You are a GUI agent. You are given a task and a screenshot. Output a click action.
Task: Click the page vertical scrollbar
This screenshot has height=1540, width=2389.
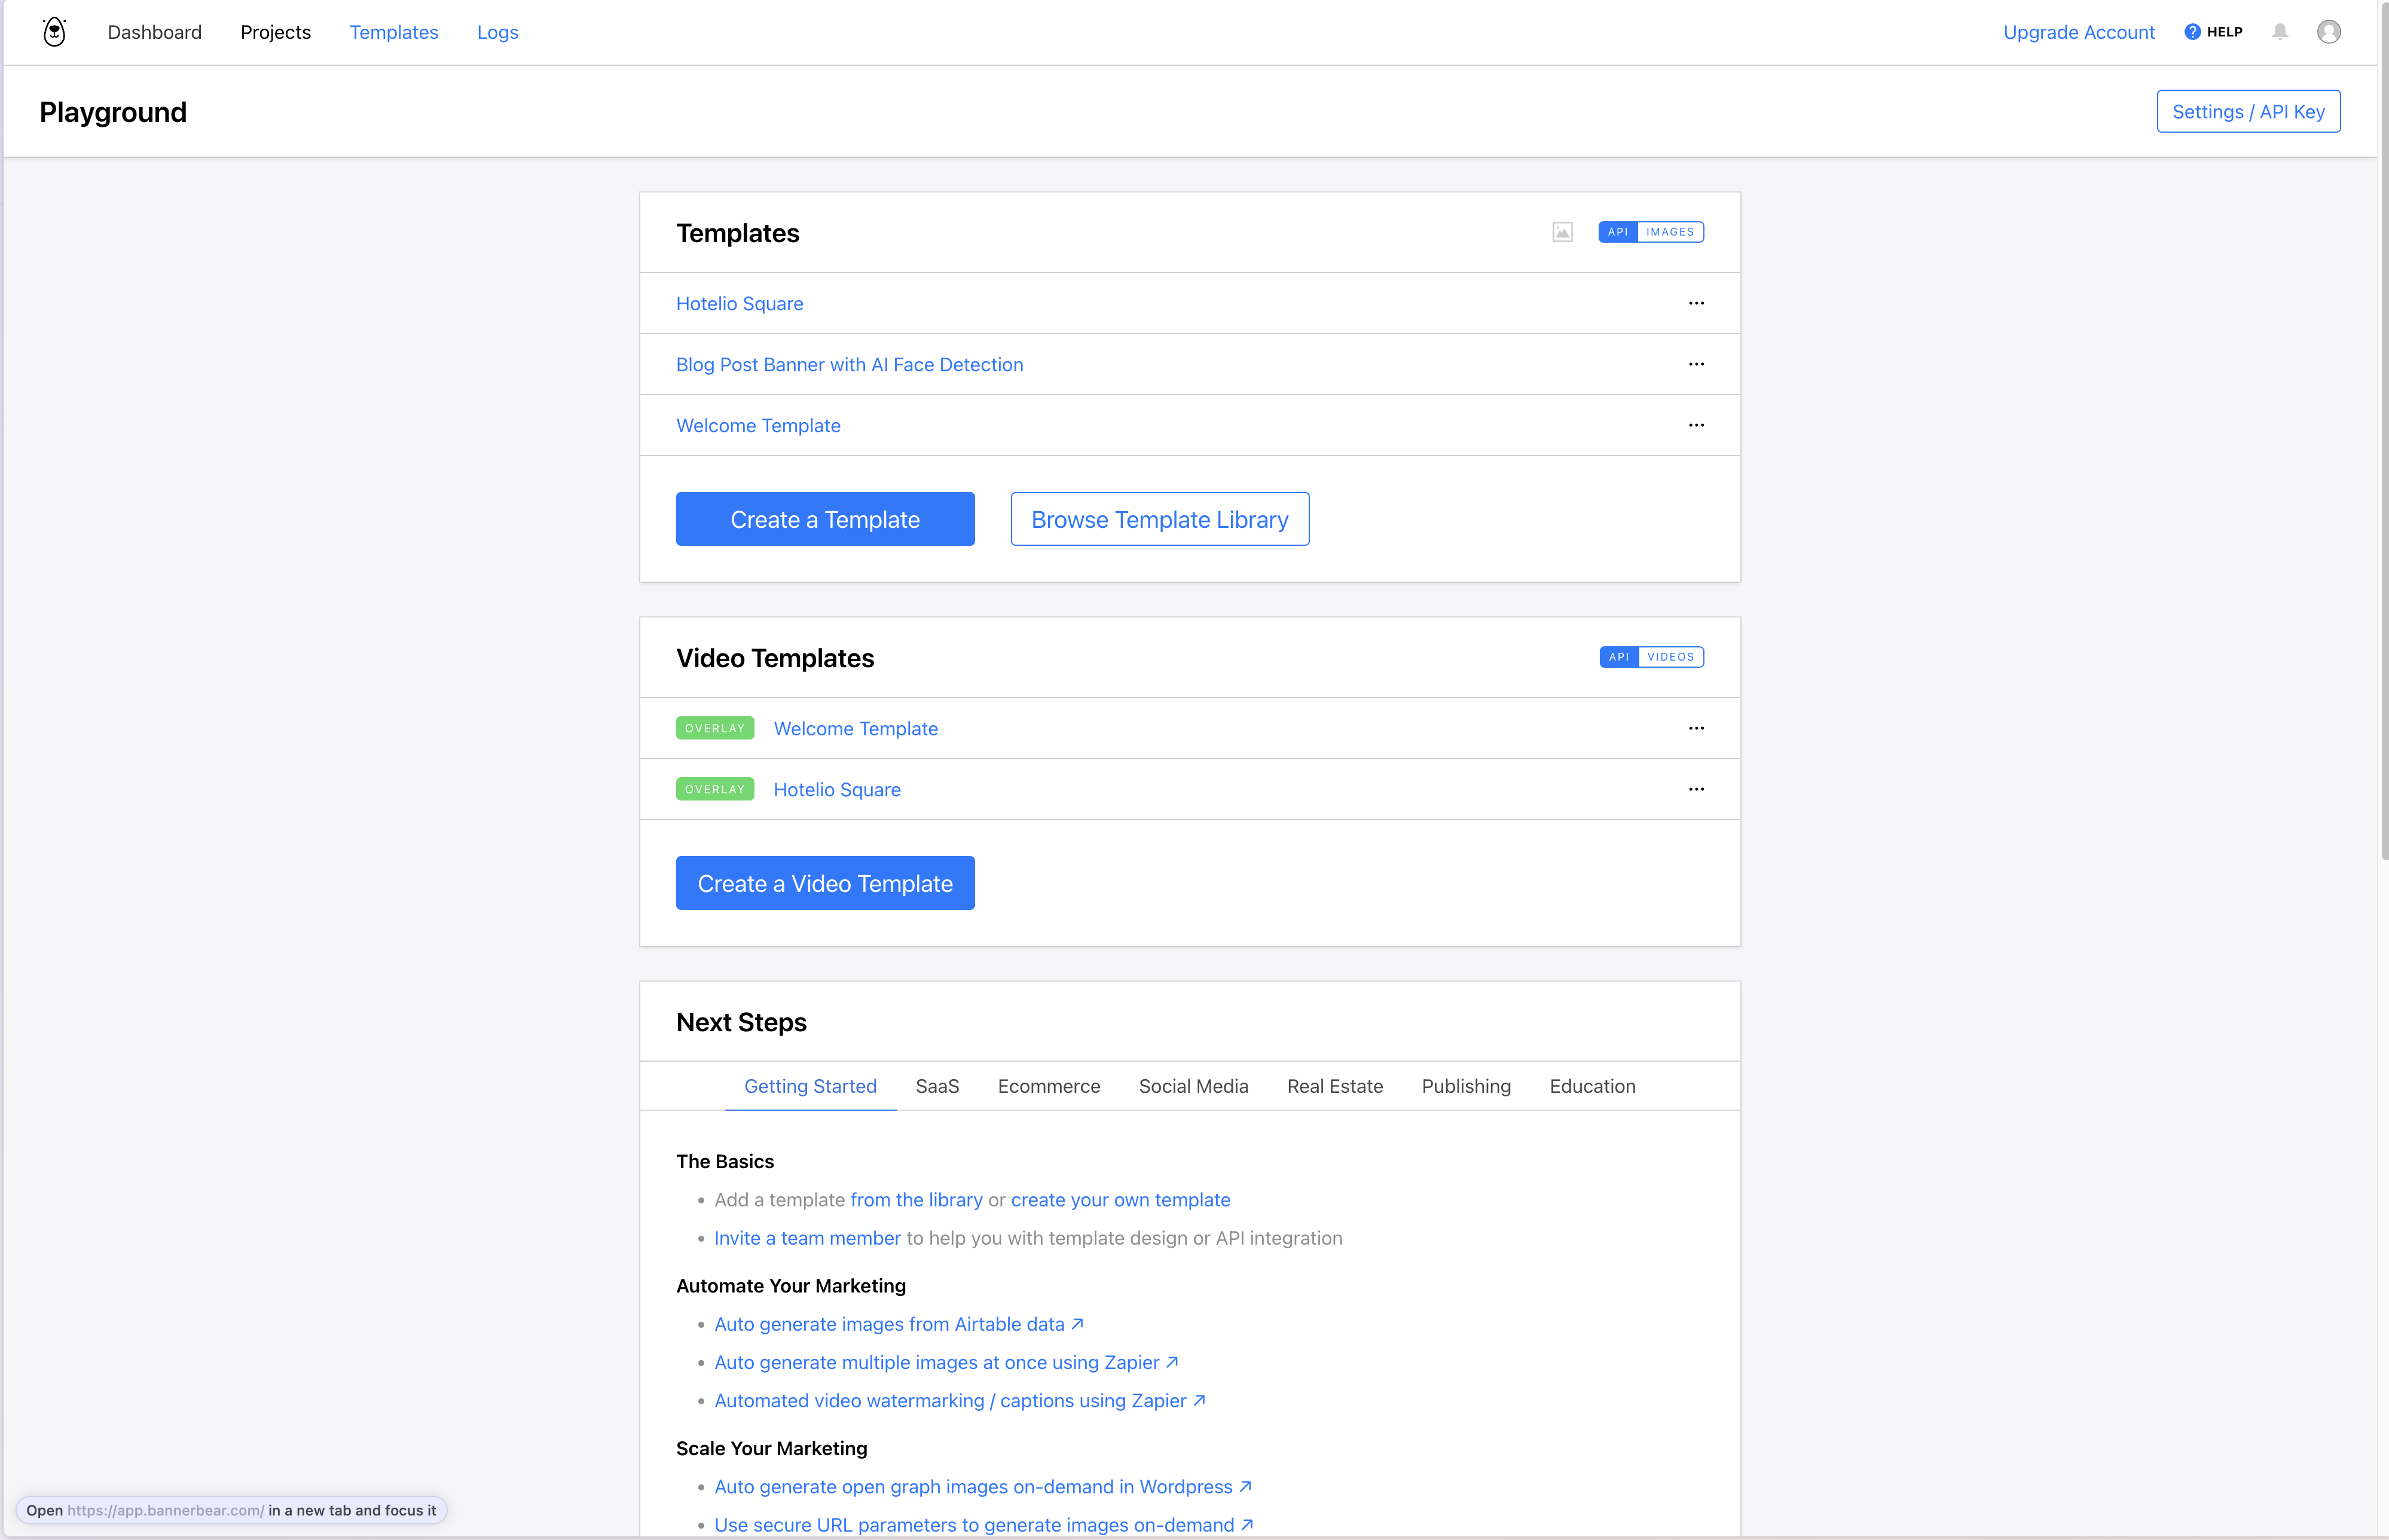(2383, 430)
